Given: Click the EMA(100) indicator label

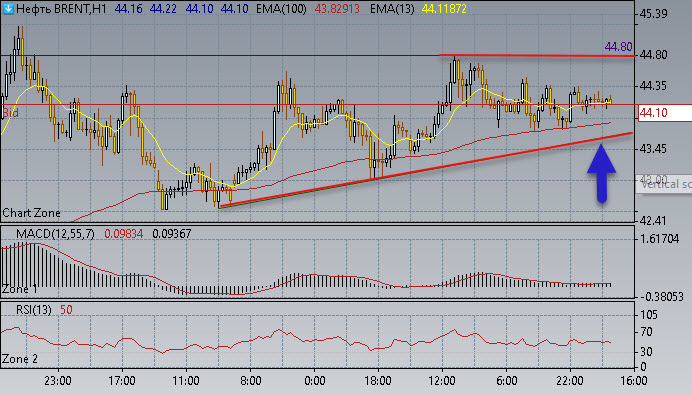Looking at the screenshot, I should [x=281, y=9].
